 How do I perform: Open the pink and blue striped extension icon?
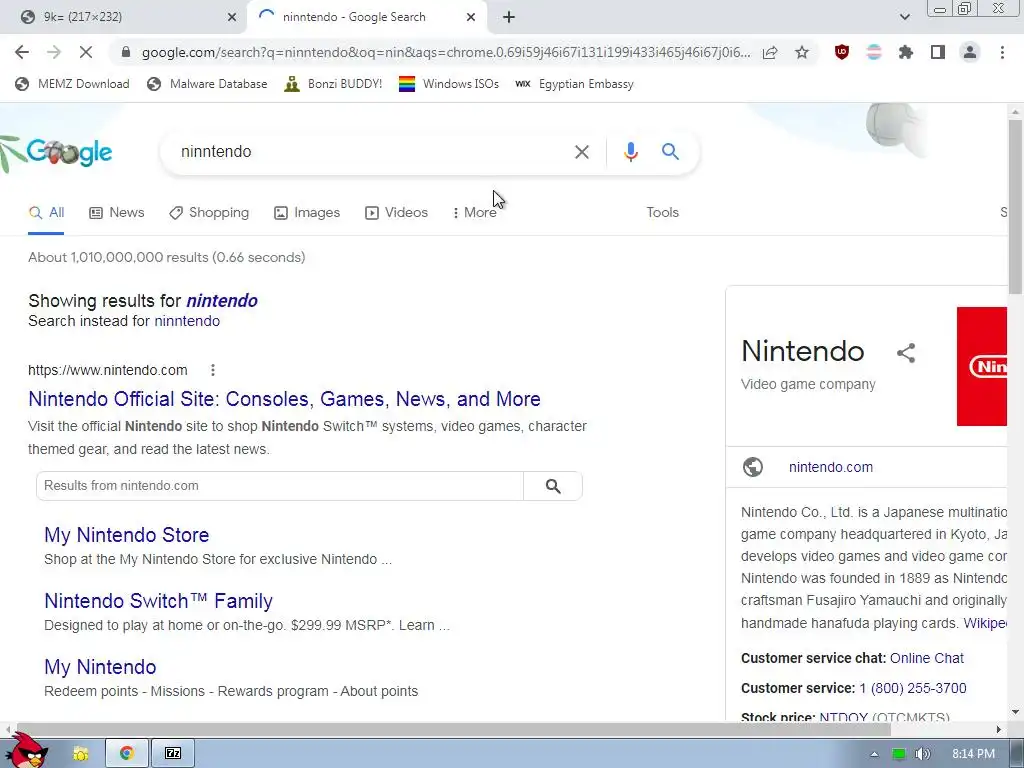[874, 52]
